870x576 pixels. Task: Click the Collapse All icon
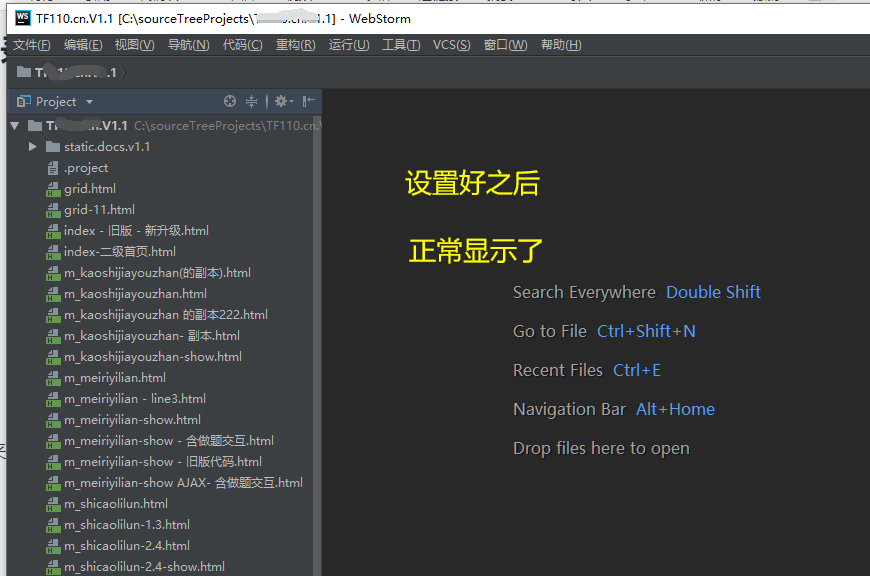click(251, 101)
